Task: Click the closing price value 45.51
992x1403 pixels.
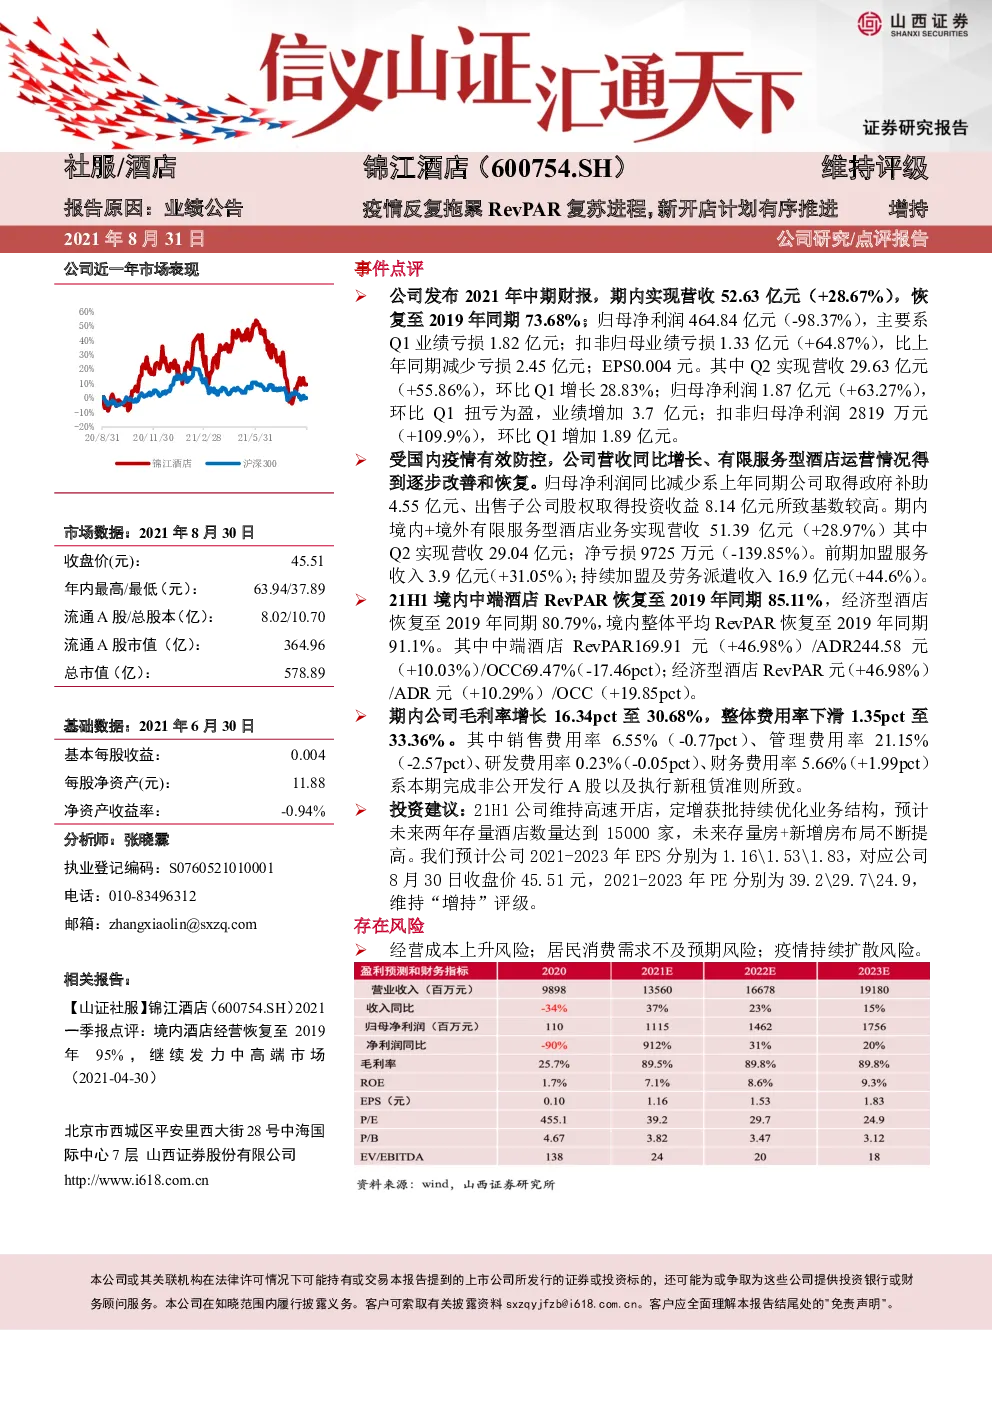Action: (307, 561)
